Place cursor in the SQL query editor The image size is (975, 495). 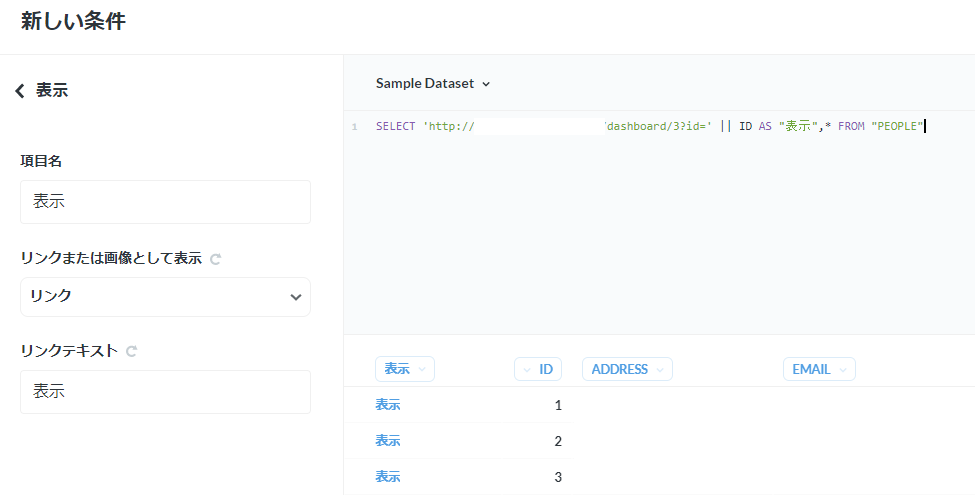click(659, 223)
